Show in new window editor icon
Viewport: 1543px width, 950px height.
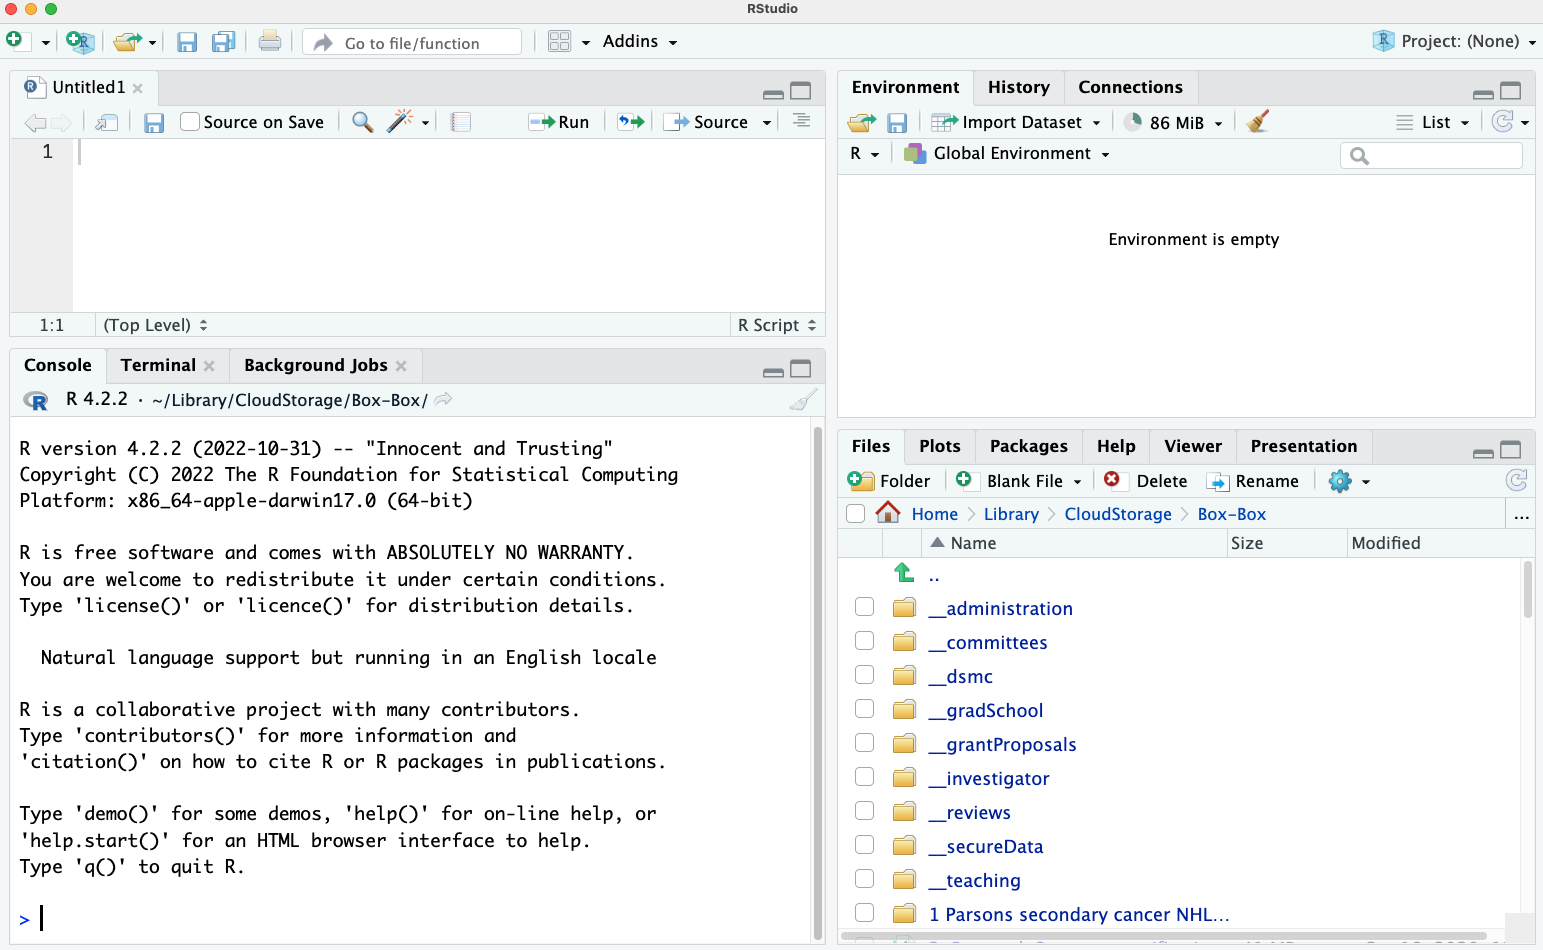pos(107,122)
